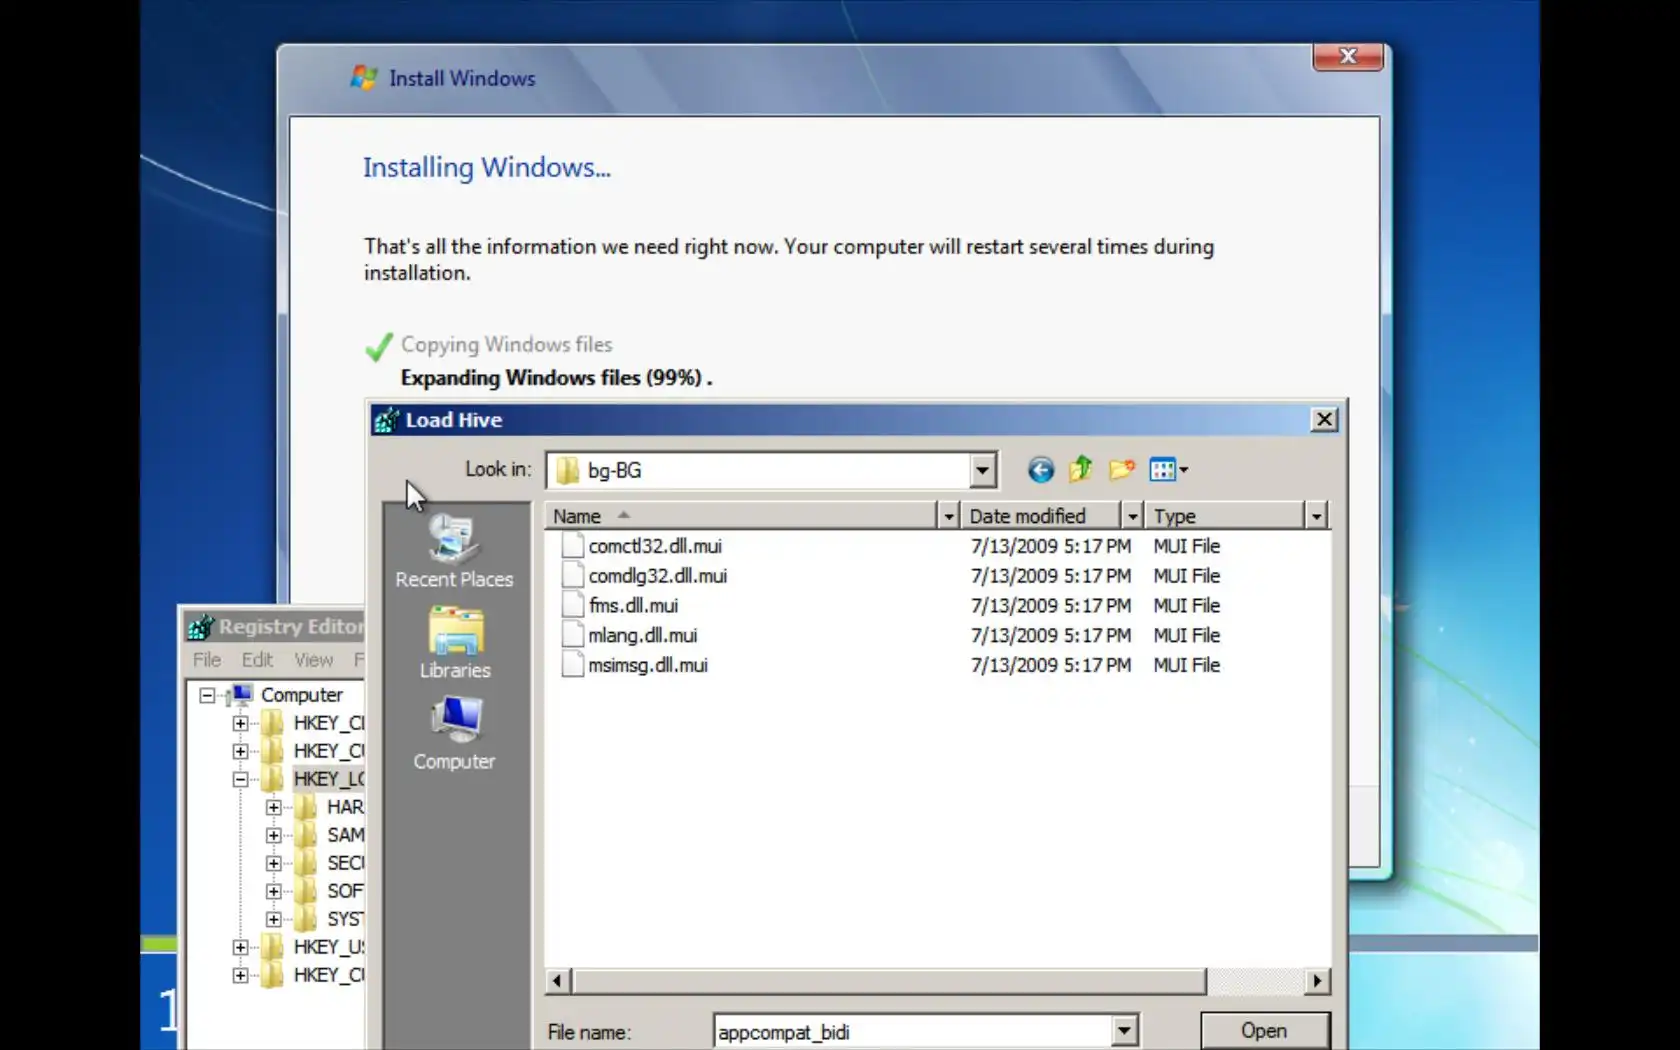Open the View menu in Registry Editor
This screenshot has width=1680, height=1050.
click(x=313, y=660)
